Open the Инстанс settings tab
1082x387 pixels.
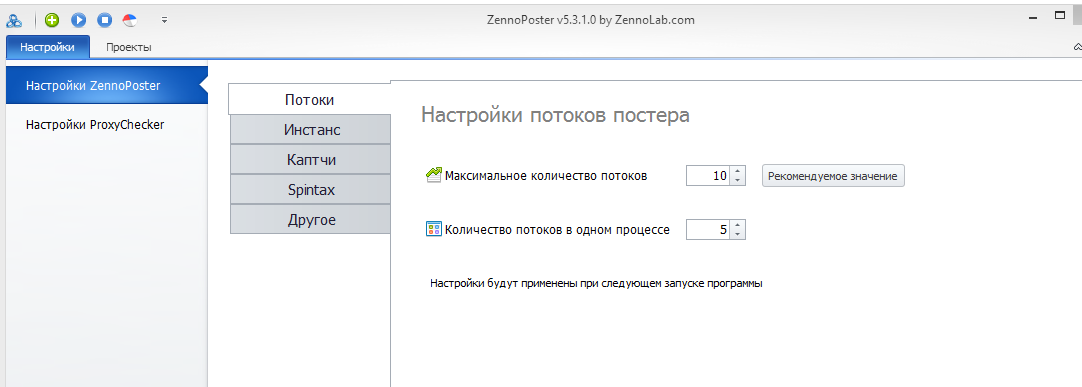(311, 130)
